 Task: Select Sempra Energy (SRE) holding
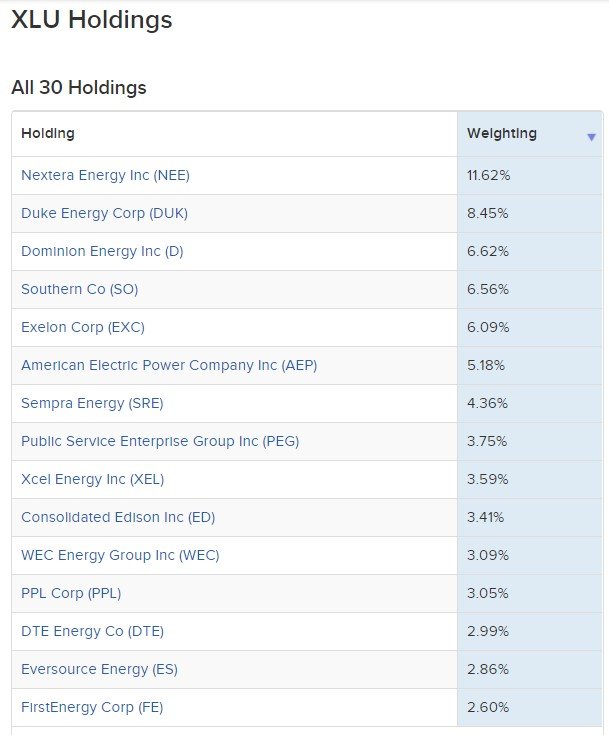click(92, 403)
